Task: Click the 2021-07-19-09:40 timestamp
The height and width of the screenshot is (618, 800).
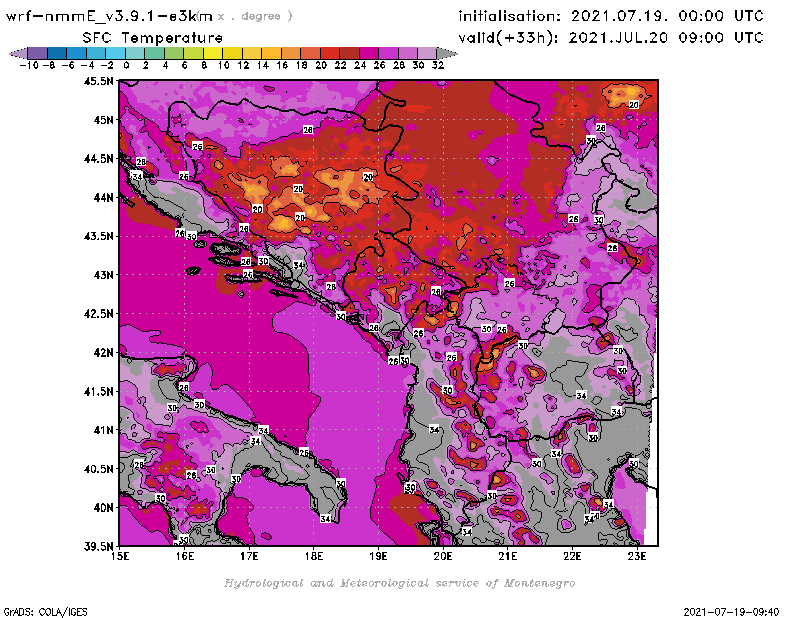Action: (x=731, y=612)
